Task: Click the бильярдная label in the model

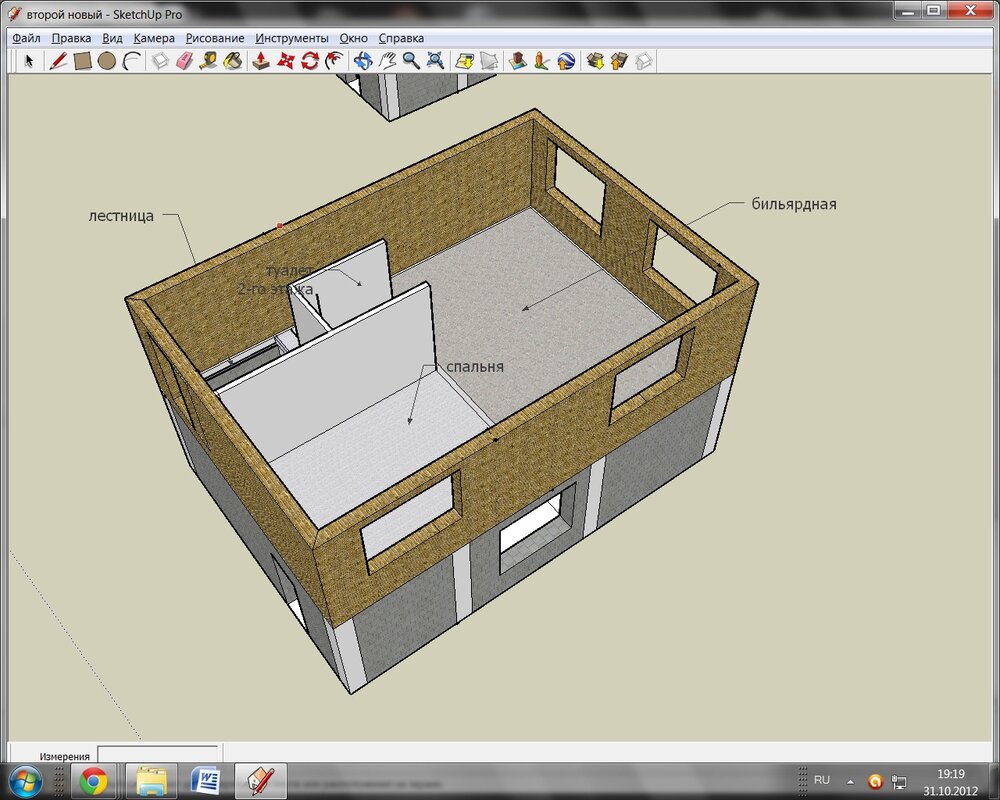Action: click(793, 204)
